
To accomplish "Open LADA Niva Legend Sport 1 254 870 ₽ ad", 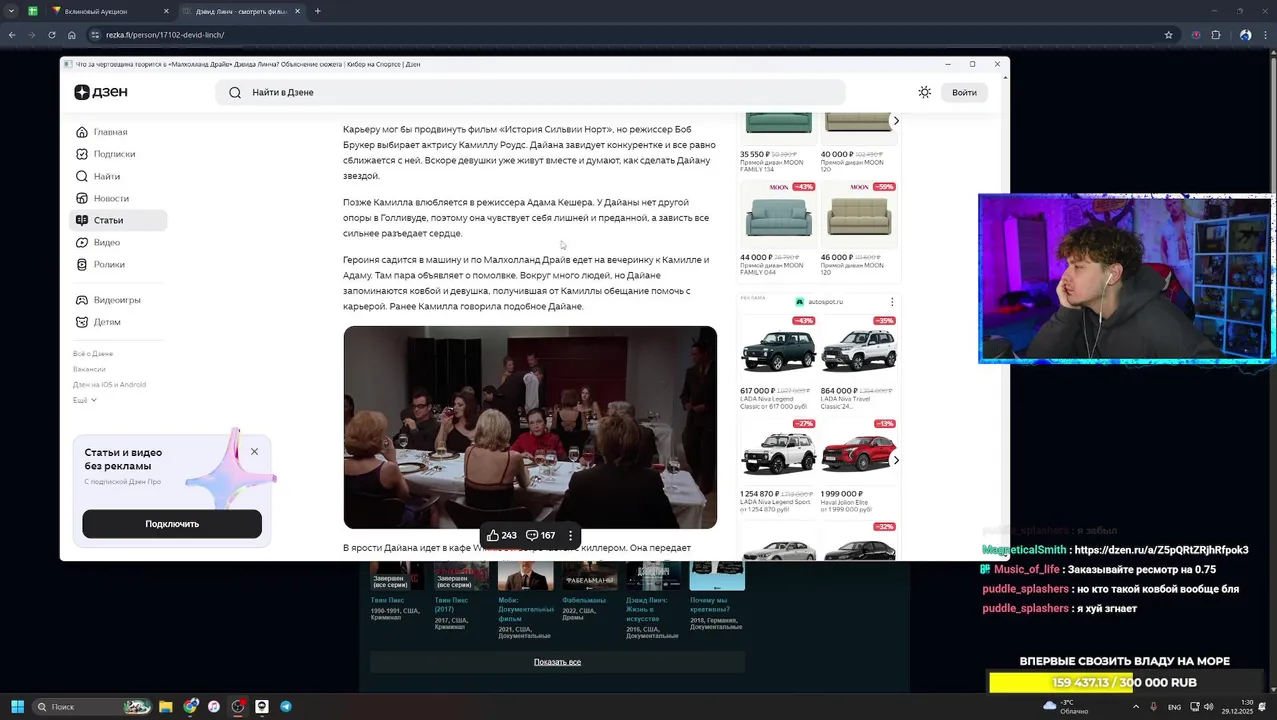I will [x=778, y=466].
